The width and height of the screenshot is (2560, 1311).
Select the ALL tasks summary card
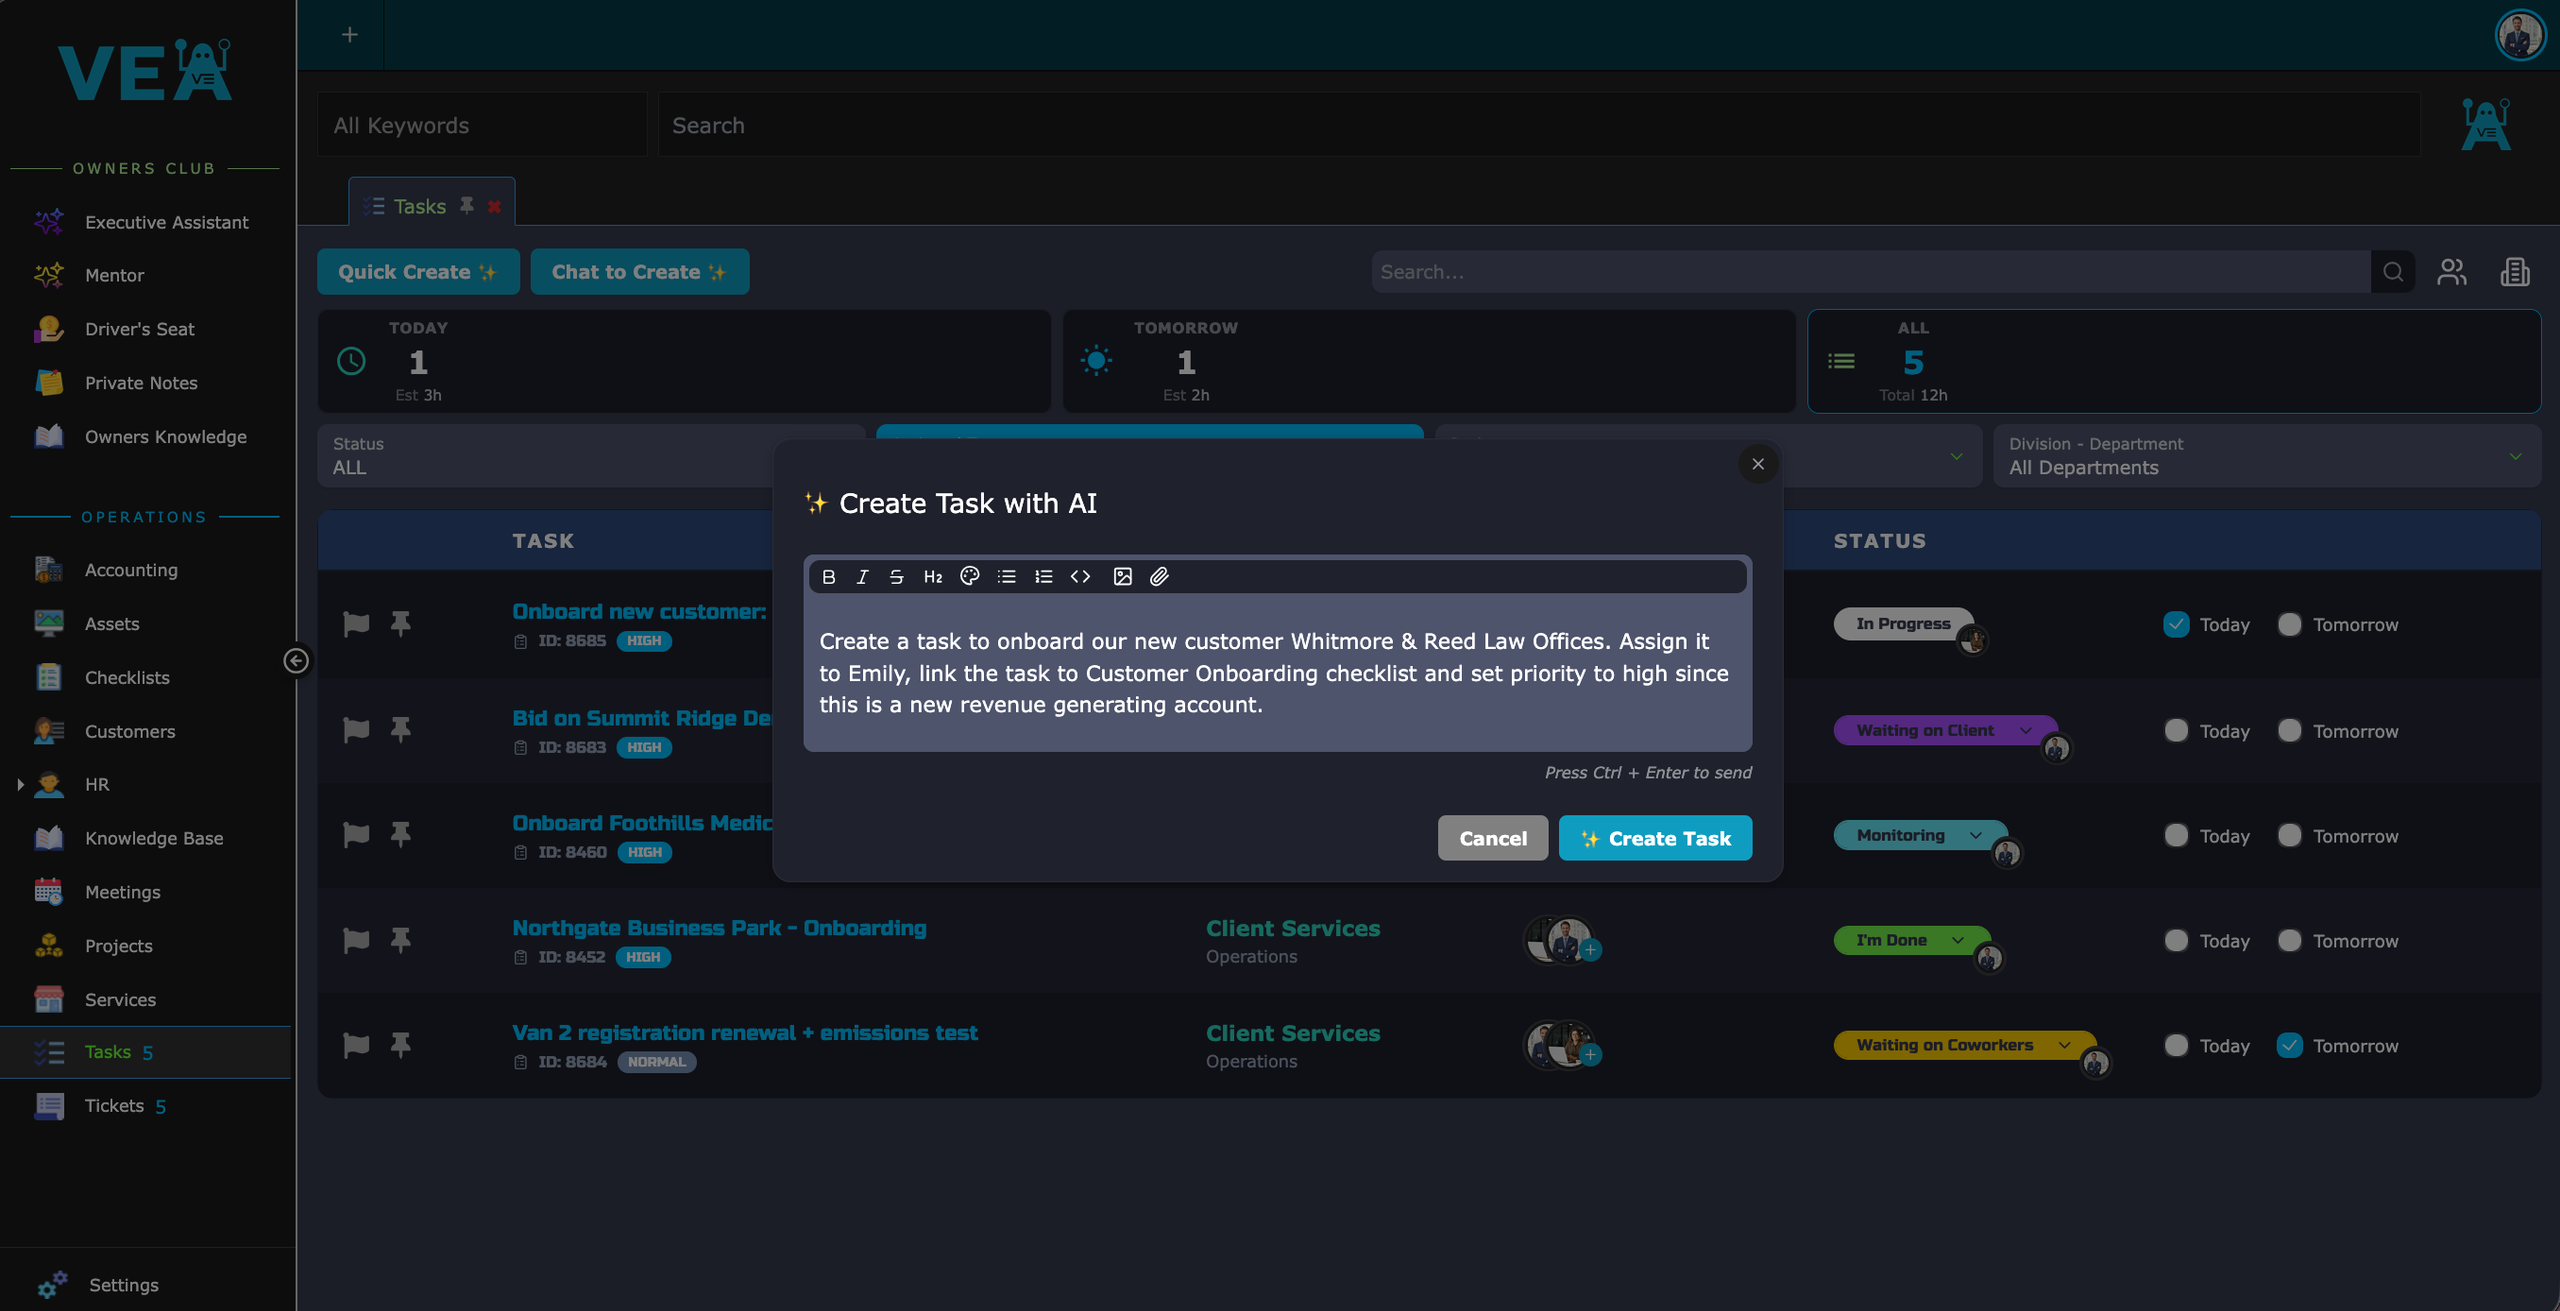coord(2173,361)
